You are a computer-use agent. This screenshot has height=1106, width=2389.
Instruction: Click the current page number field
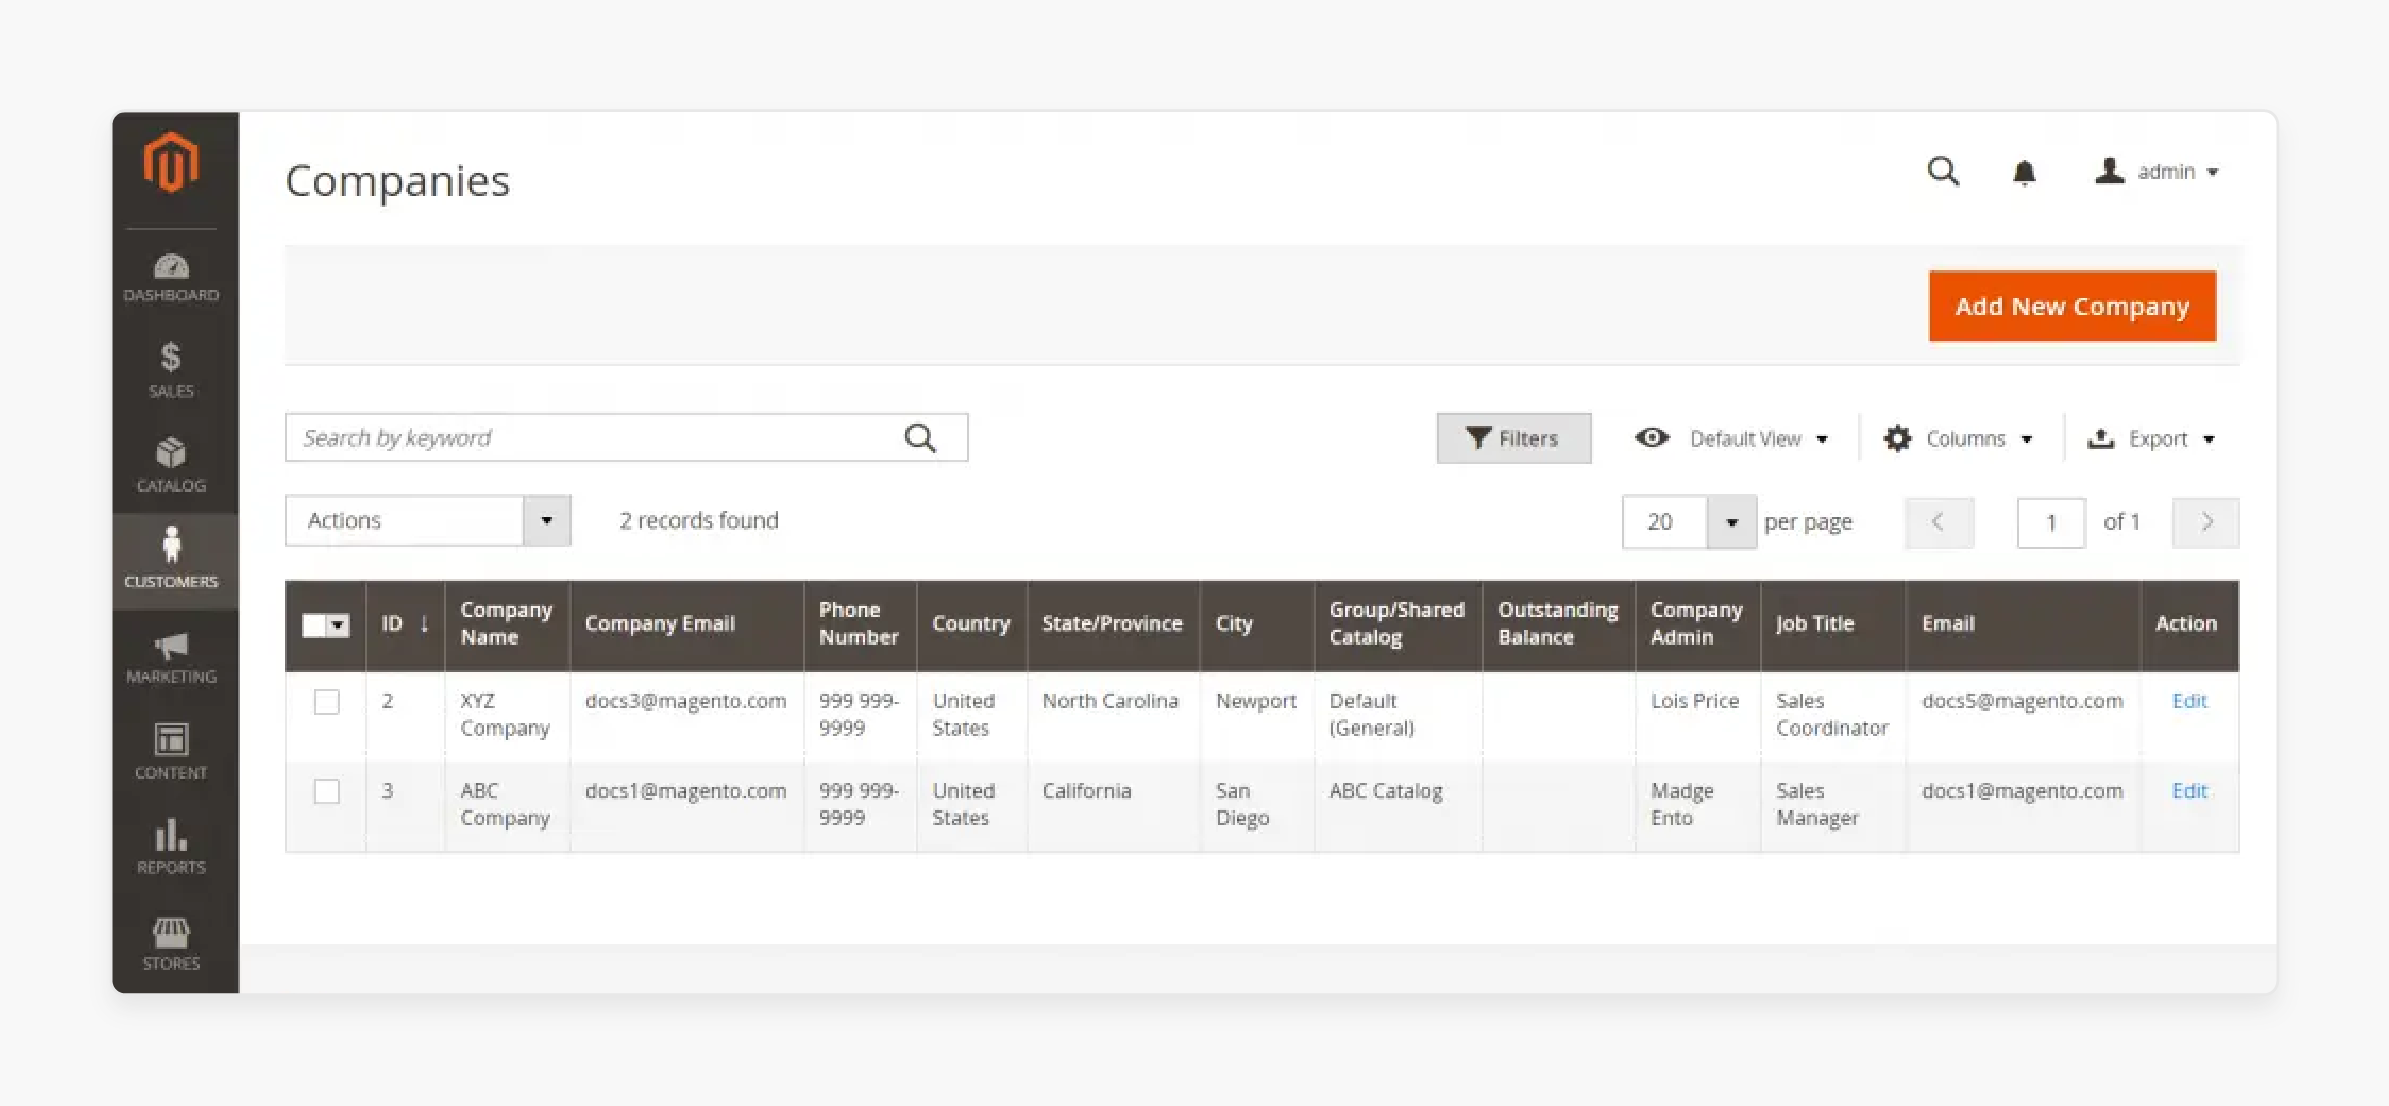(2051, 522)
